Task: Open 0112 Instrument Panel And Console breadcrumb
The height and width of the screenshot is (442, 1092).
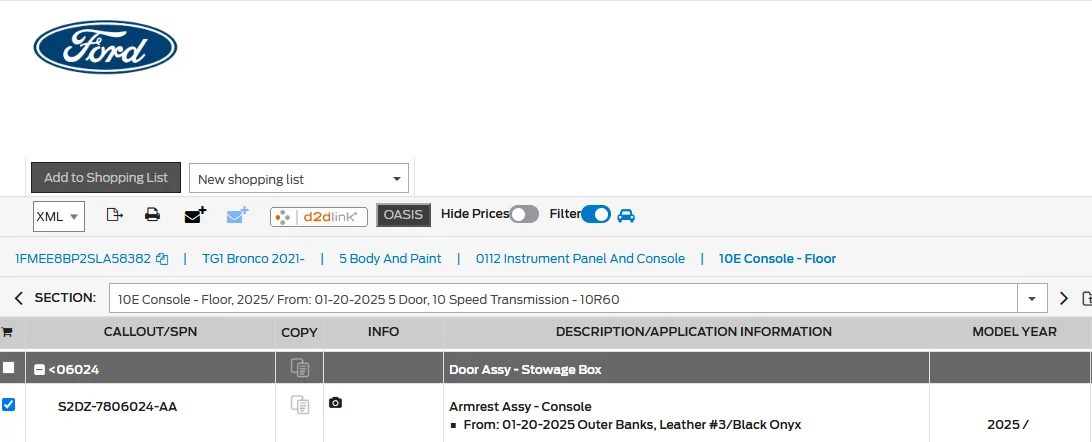Action: (x=580, y=258)
